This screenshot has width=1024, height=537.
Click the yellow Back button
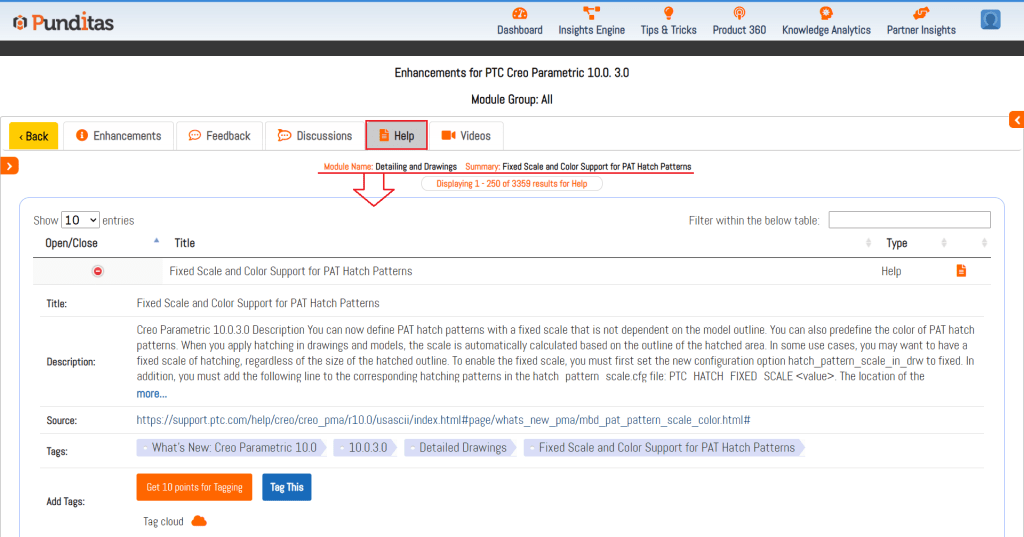pos(33,136)
